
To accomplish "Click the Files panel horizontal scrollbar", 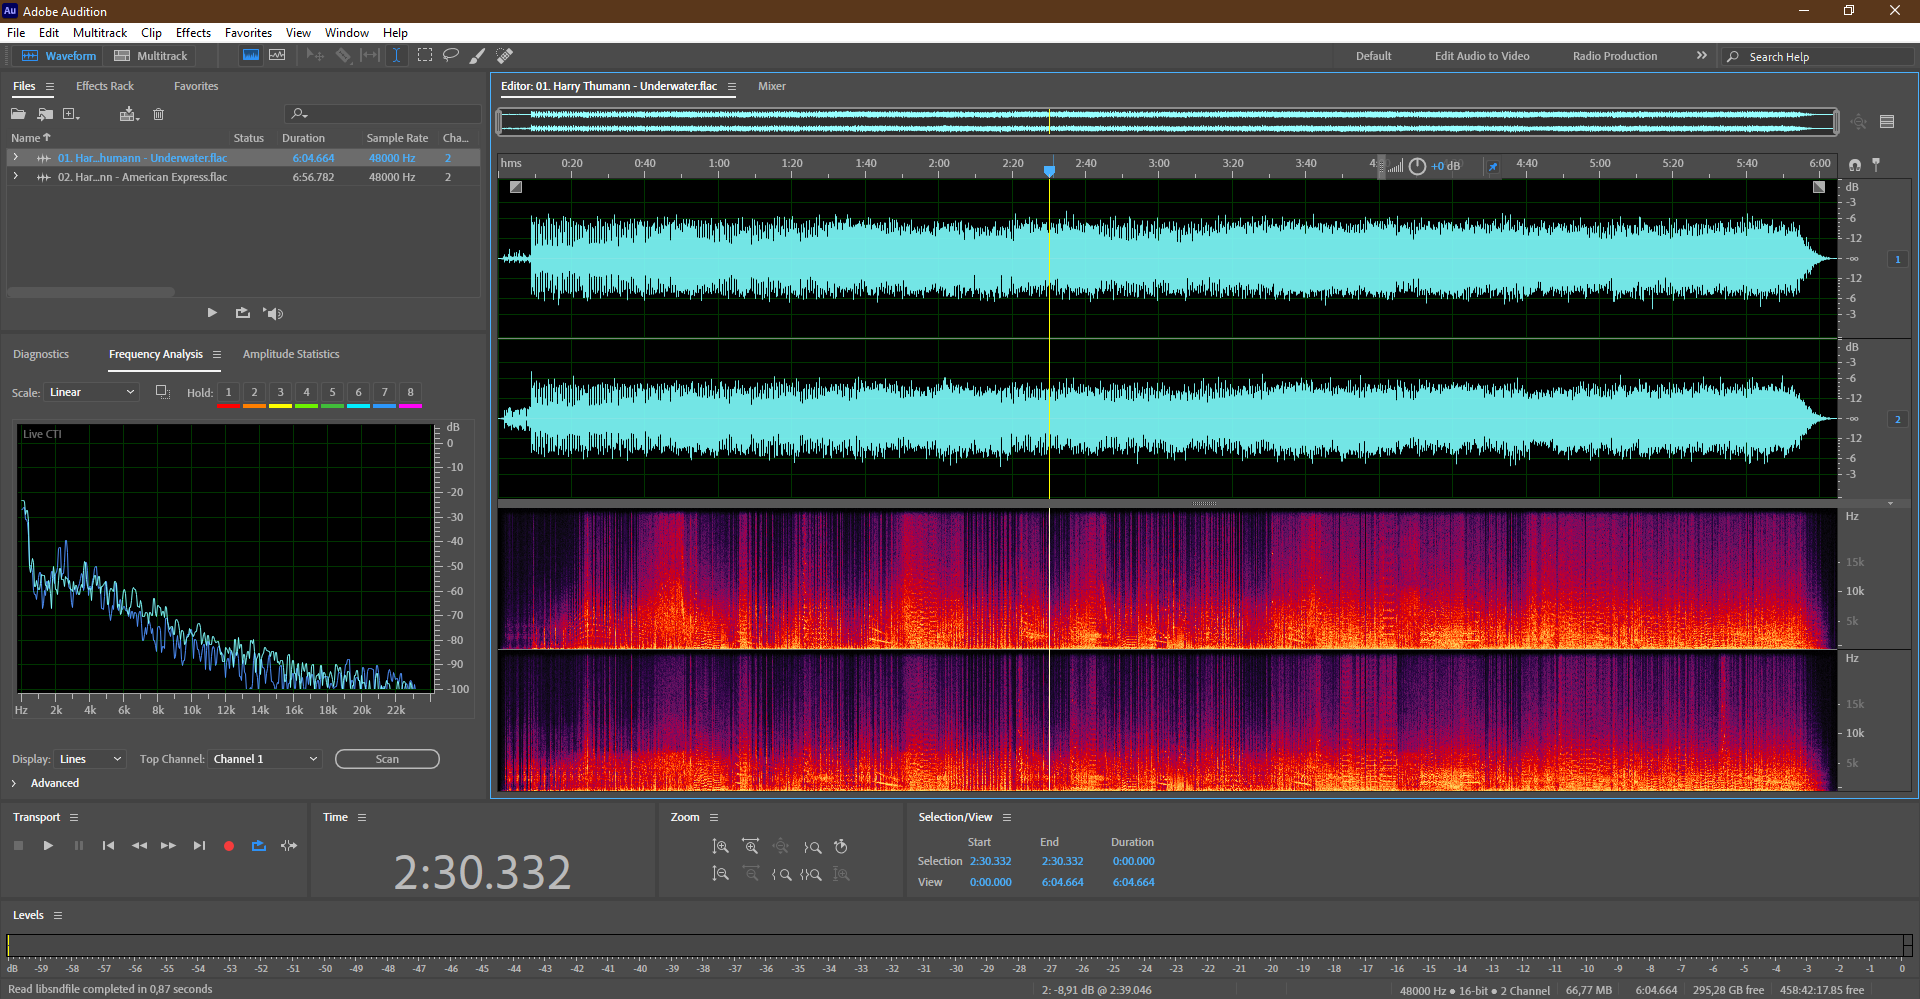I will [91, 292].
